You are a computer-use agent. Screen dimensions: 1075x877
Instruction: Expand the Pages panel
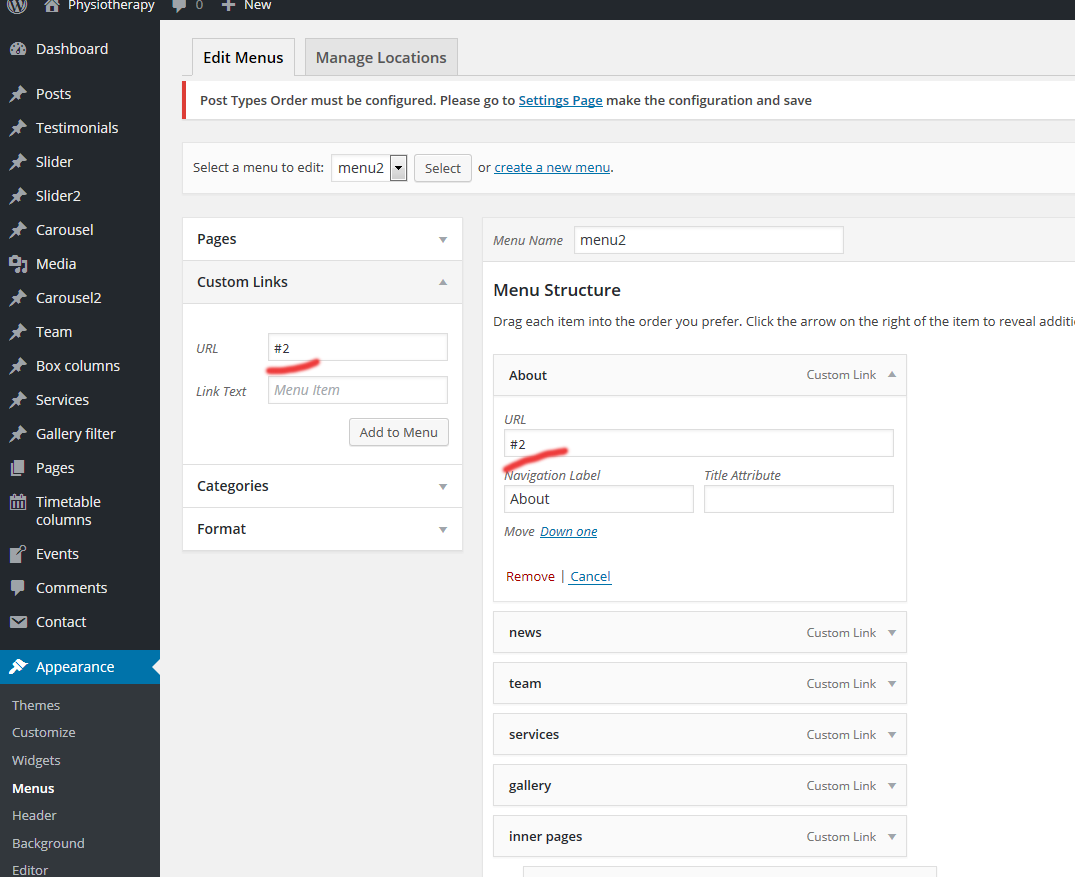point(443,240)
